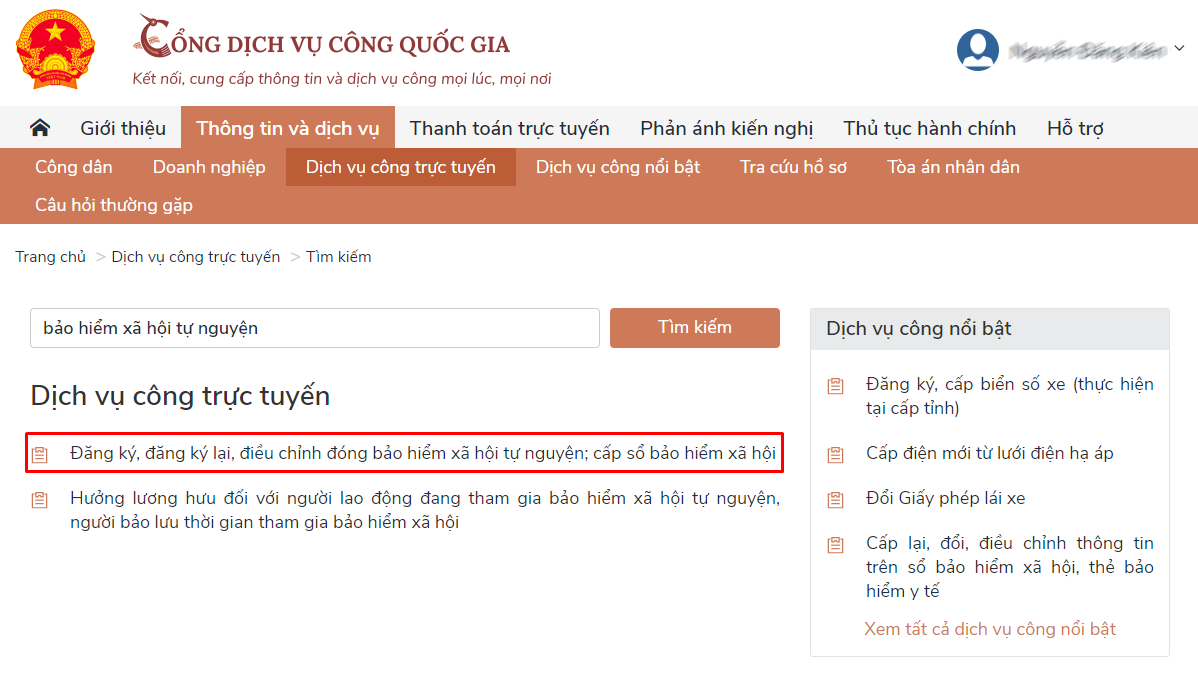Image resolution: width=1198 pixels, height=675 pixels.
Task: Open the Thủ tục hành chính menu
Action: [929, 128]
